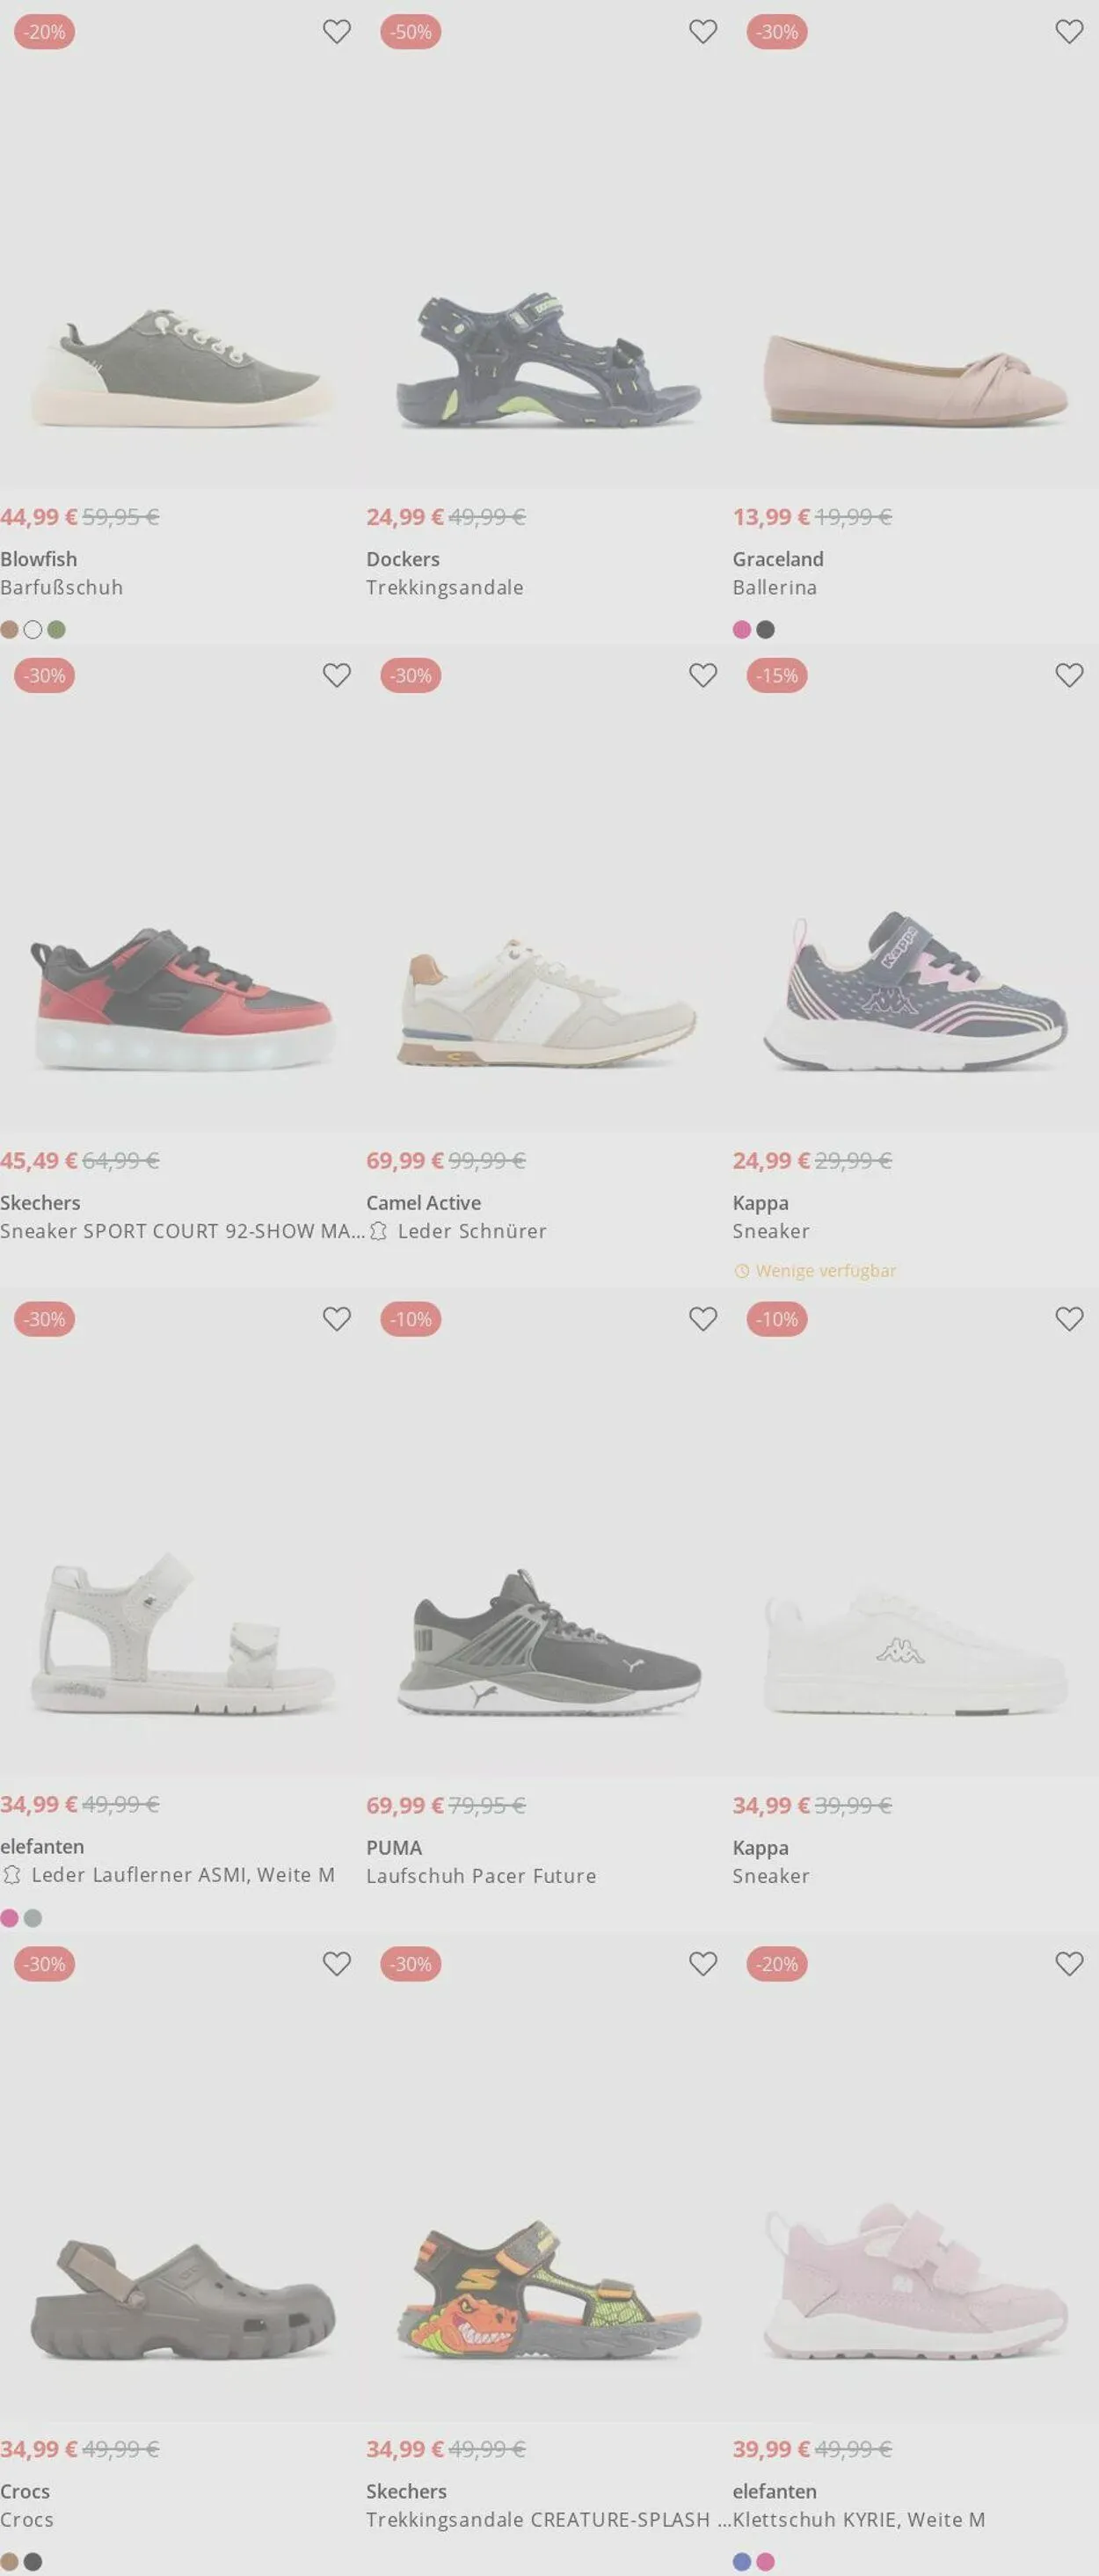Wishlist the navy Kappa sneaker

coord(1069,676)
